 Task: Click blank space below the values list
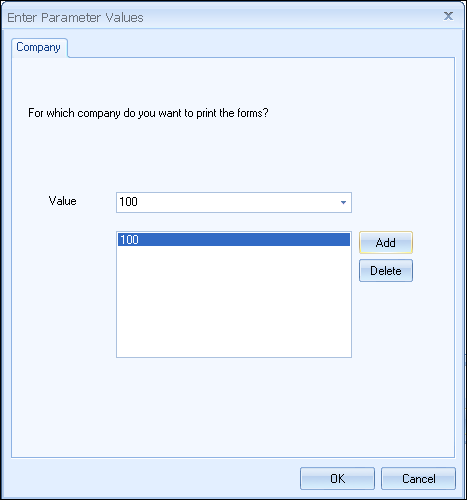234,407
